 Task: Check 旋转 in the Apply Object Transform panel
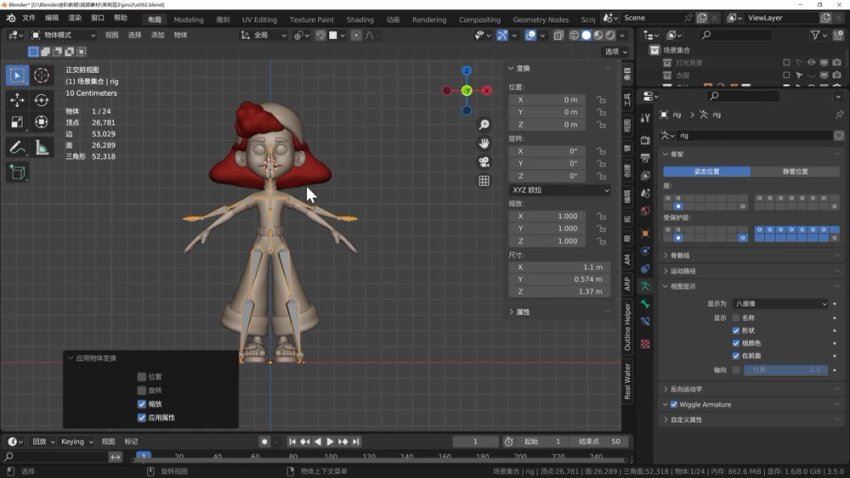click(141, 390)
